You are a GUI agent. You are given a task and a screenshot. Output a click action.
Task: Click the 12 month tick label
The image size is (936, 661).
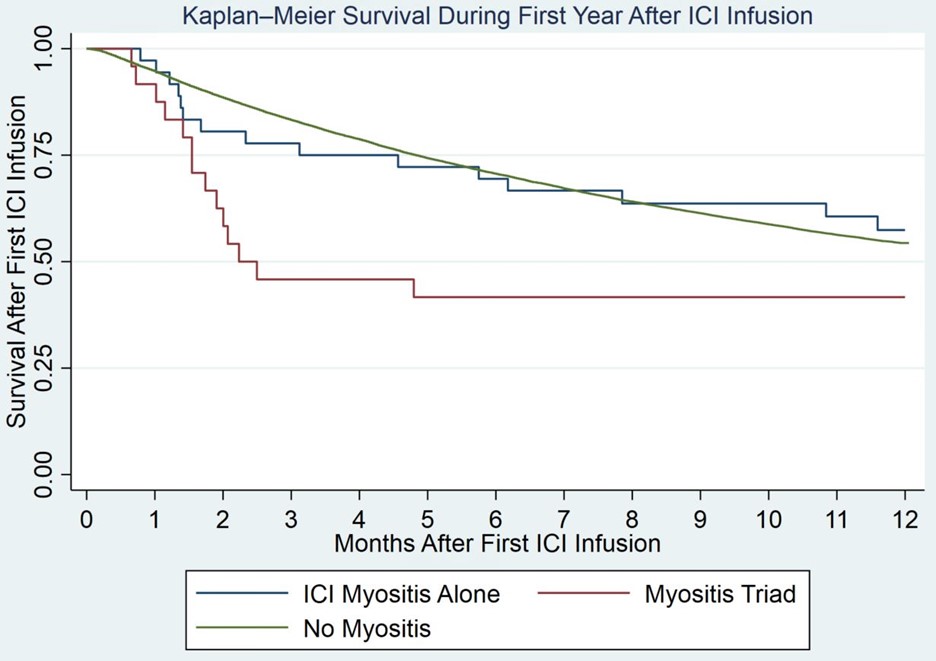[x=904, y=520]
